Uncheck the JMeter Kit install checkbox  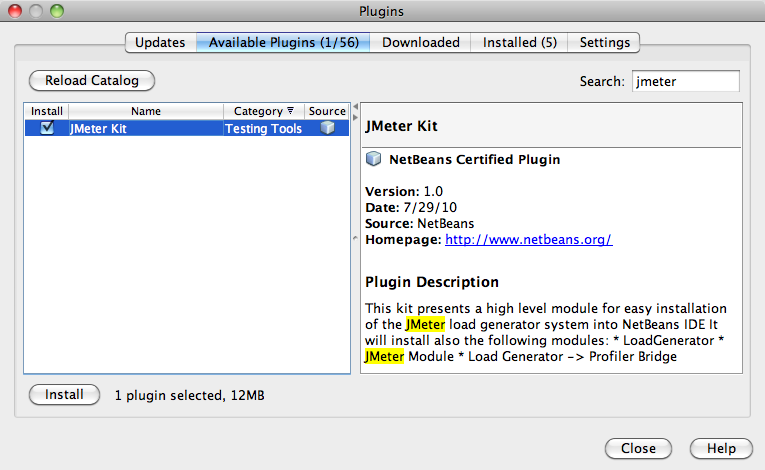[46, 129]
